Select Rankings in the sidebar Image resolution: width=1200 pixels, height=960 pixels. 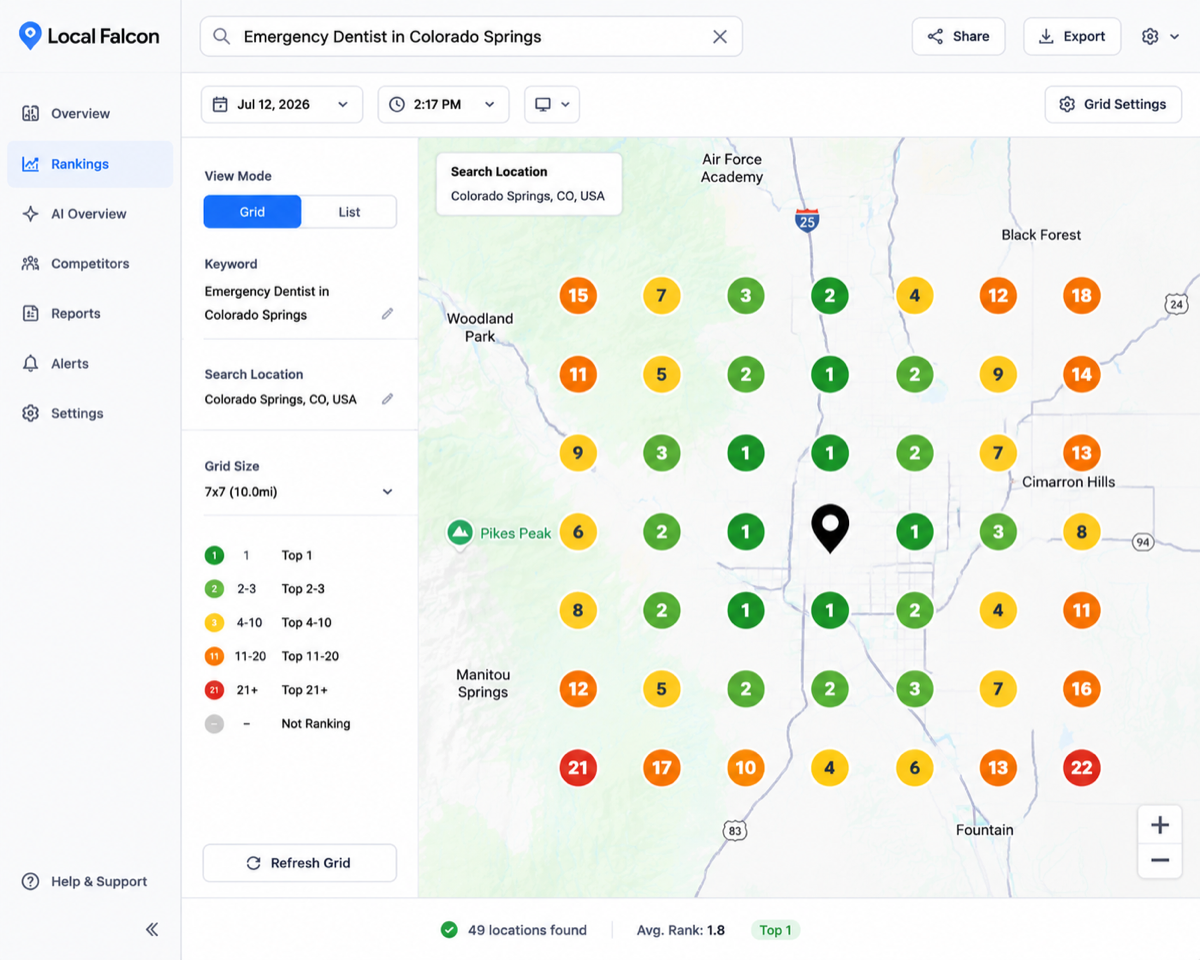[x=90, y=164]
